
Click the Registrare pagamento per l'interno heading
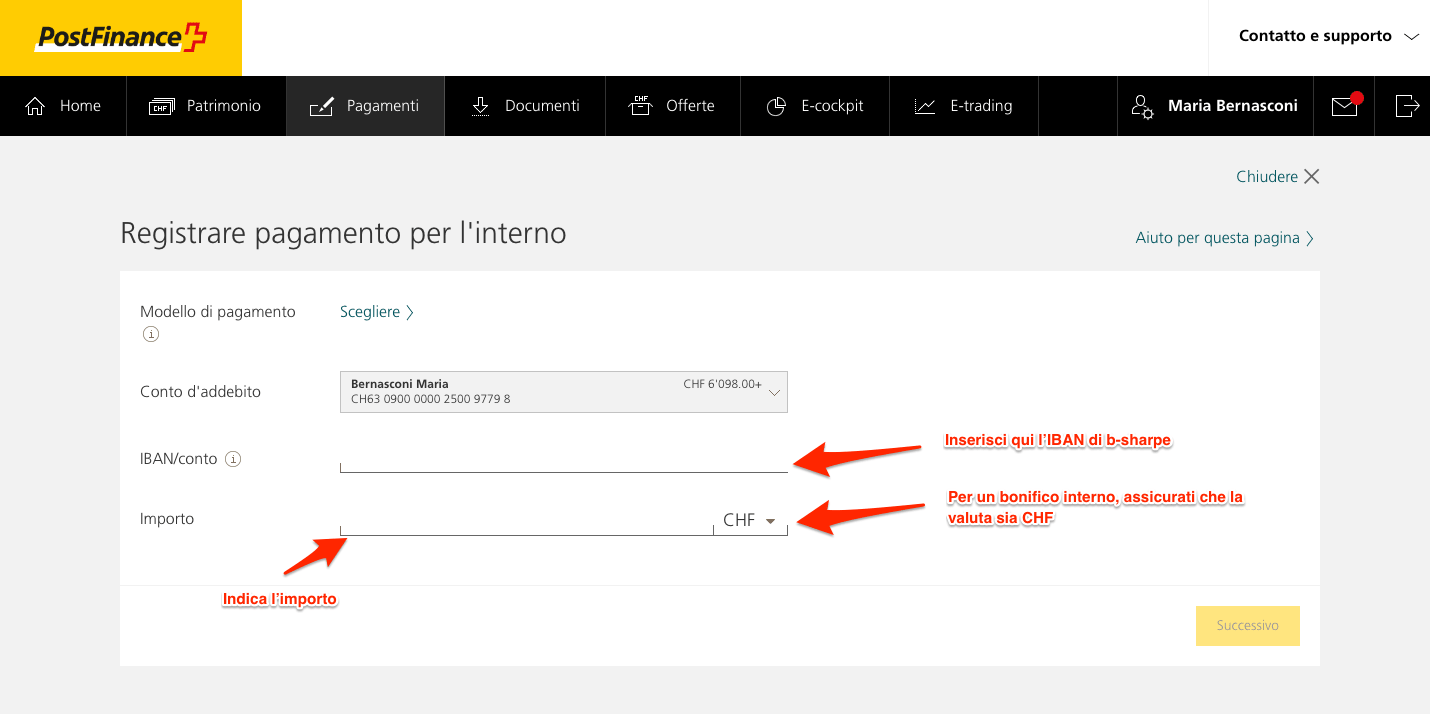343,234
